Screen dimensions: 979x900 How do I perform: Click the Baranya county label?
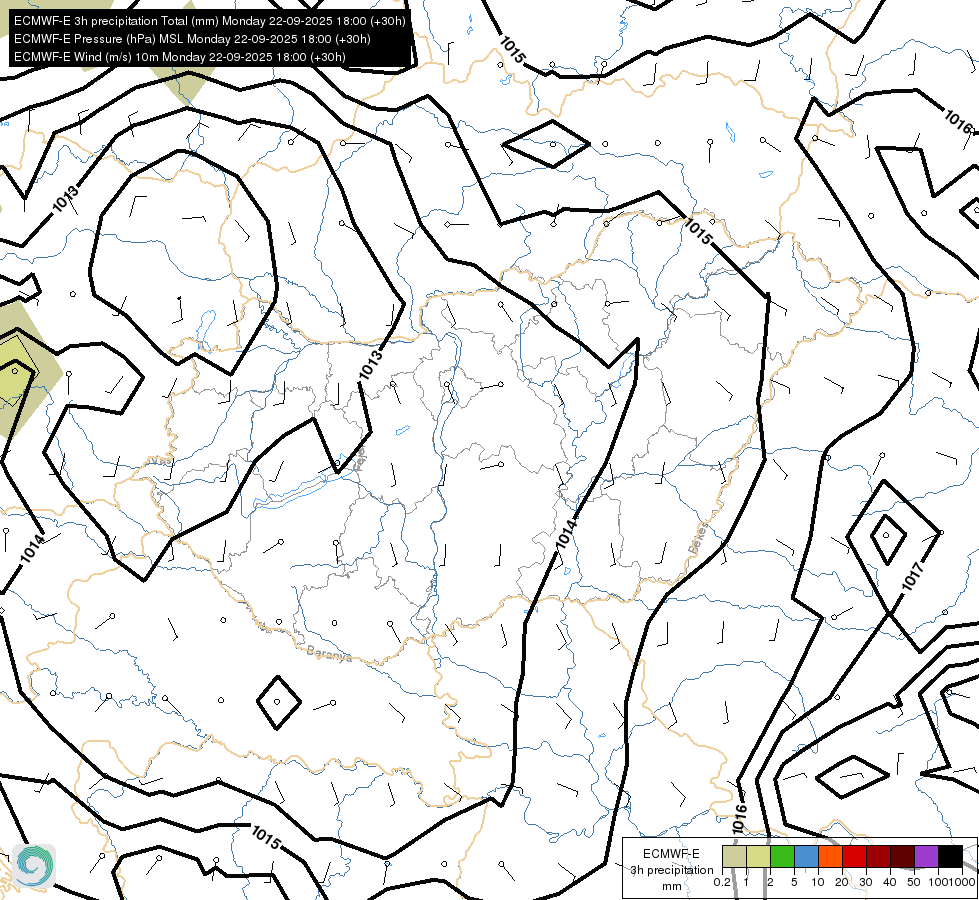point(329,654)
